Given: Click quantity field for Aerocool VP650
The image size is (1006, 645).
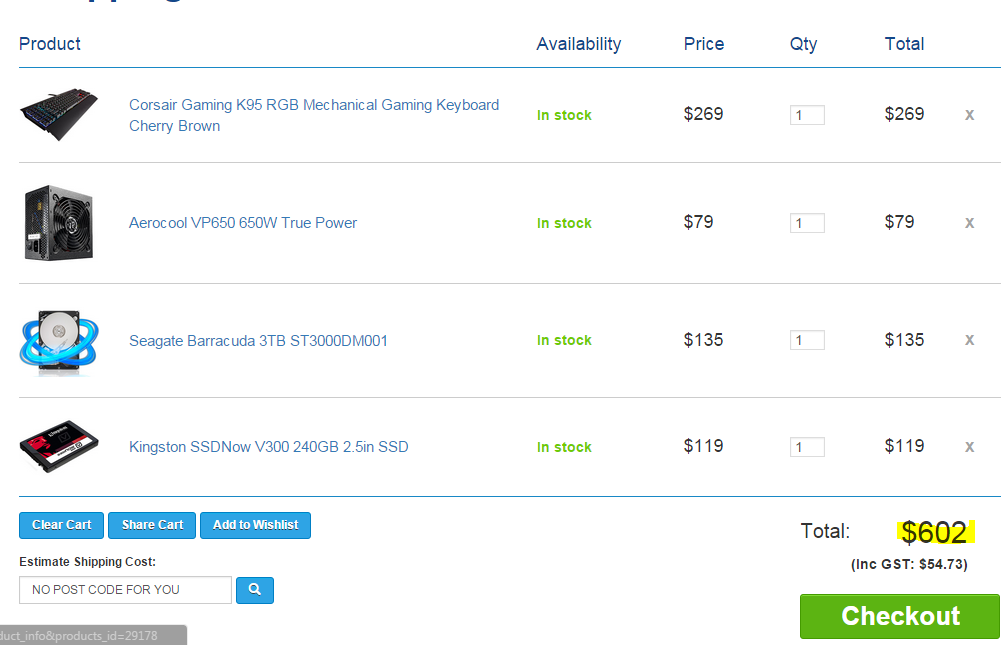Looking at the screenshot, I should [807, 223].
